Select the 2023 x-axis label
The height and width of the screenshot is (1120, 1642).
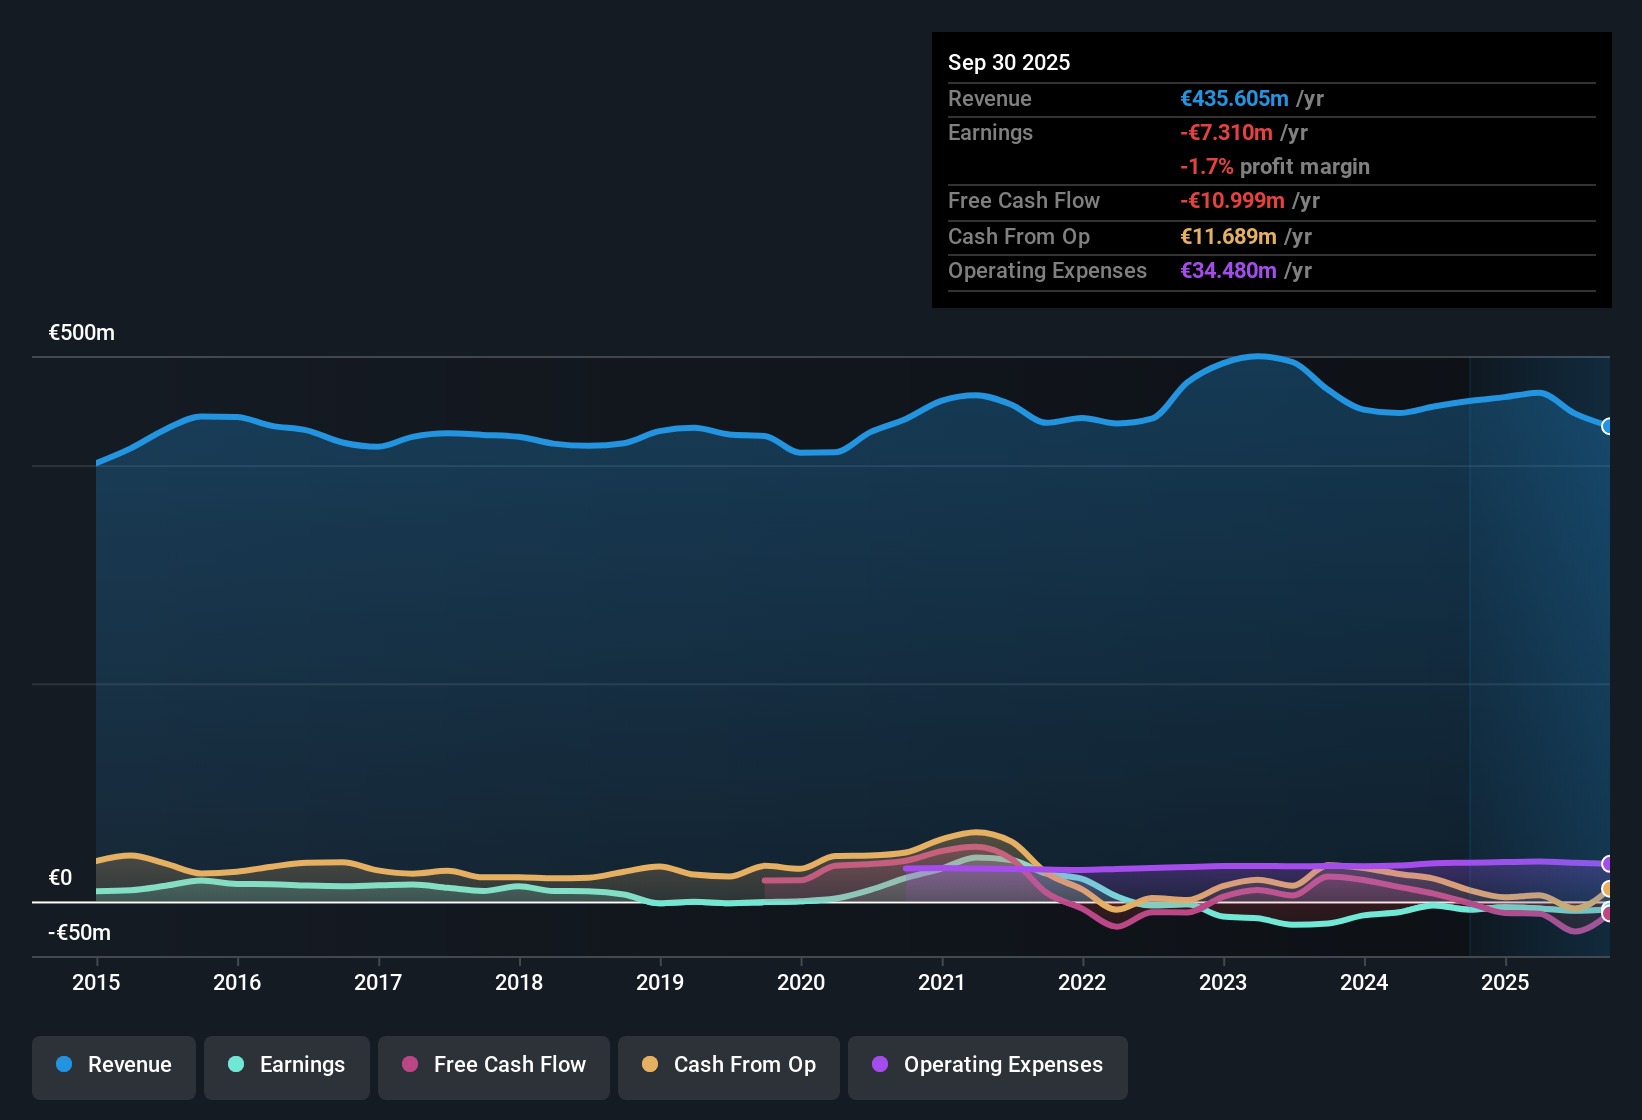click(1223, 982)
